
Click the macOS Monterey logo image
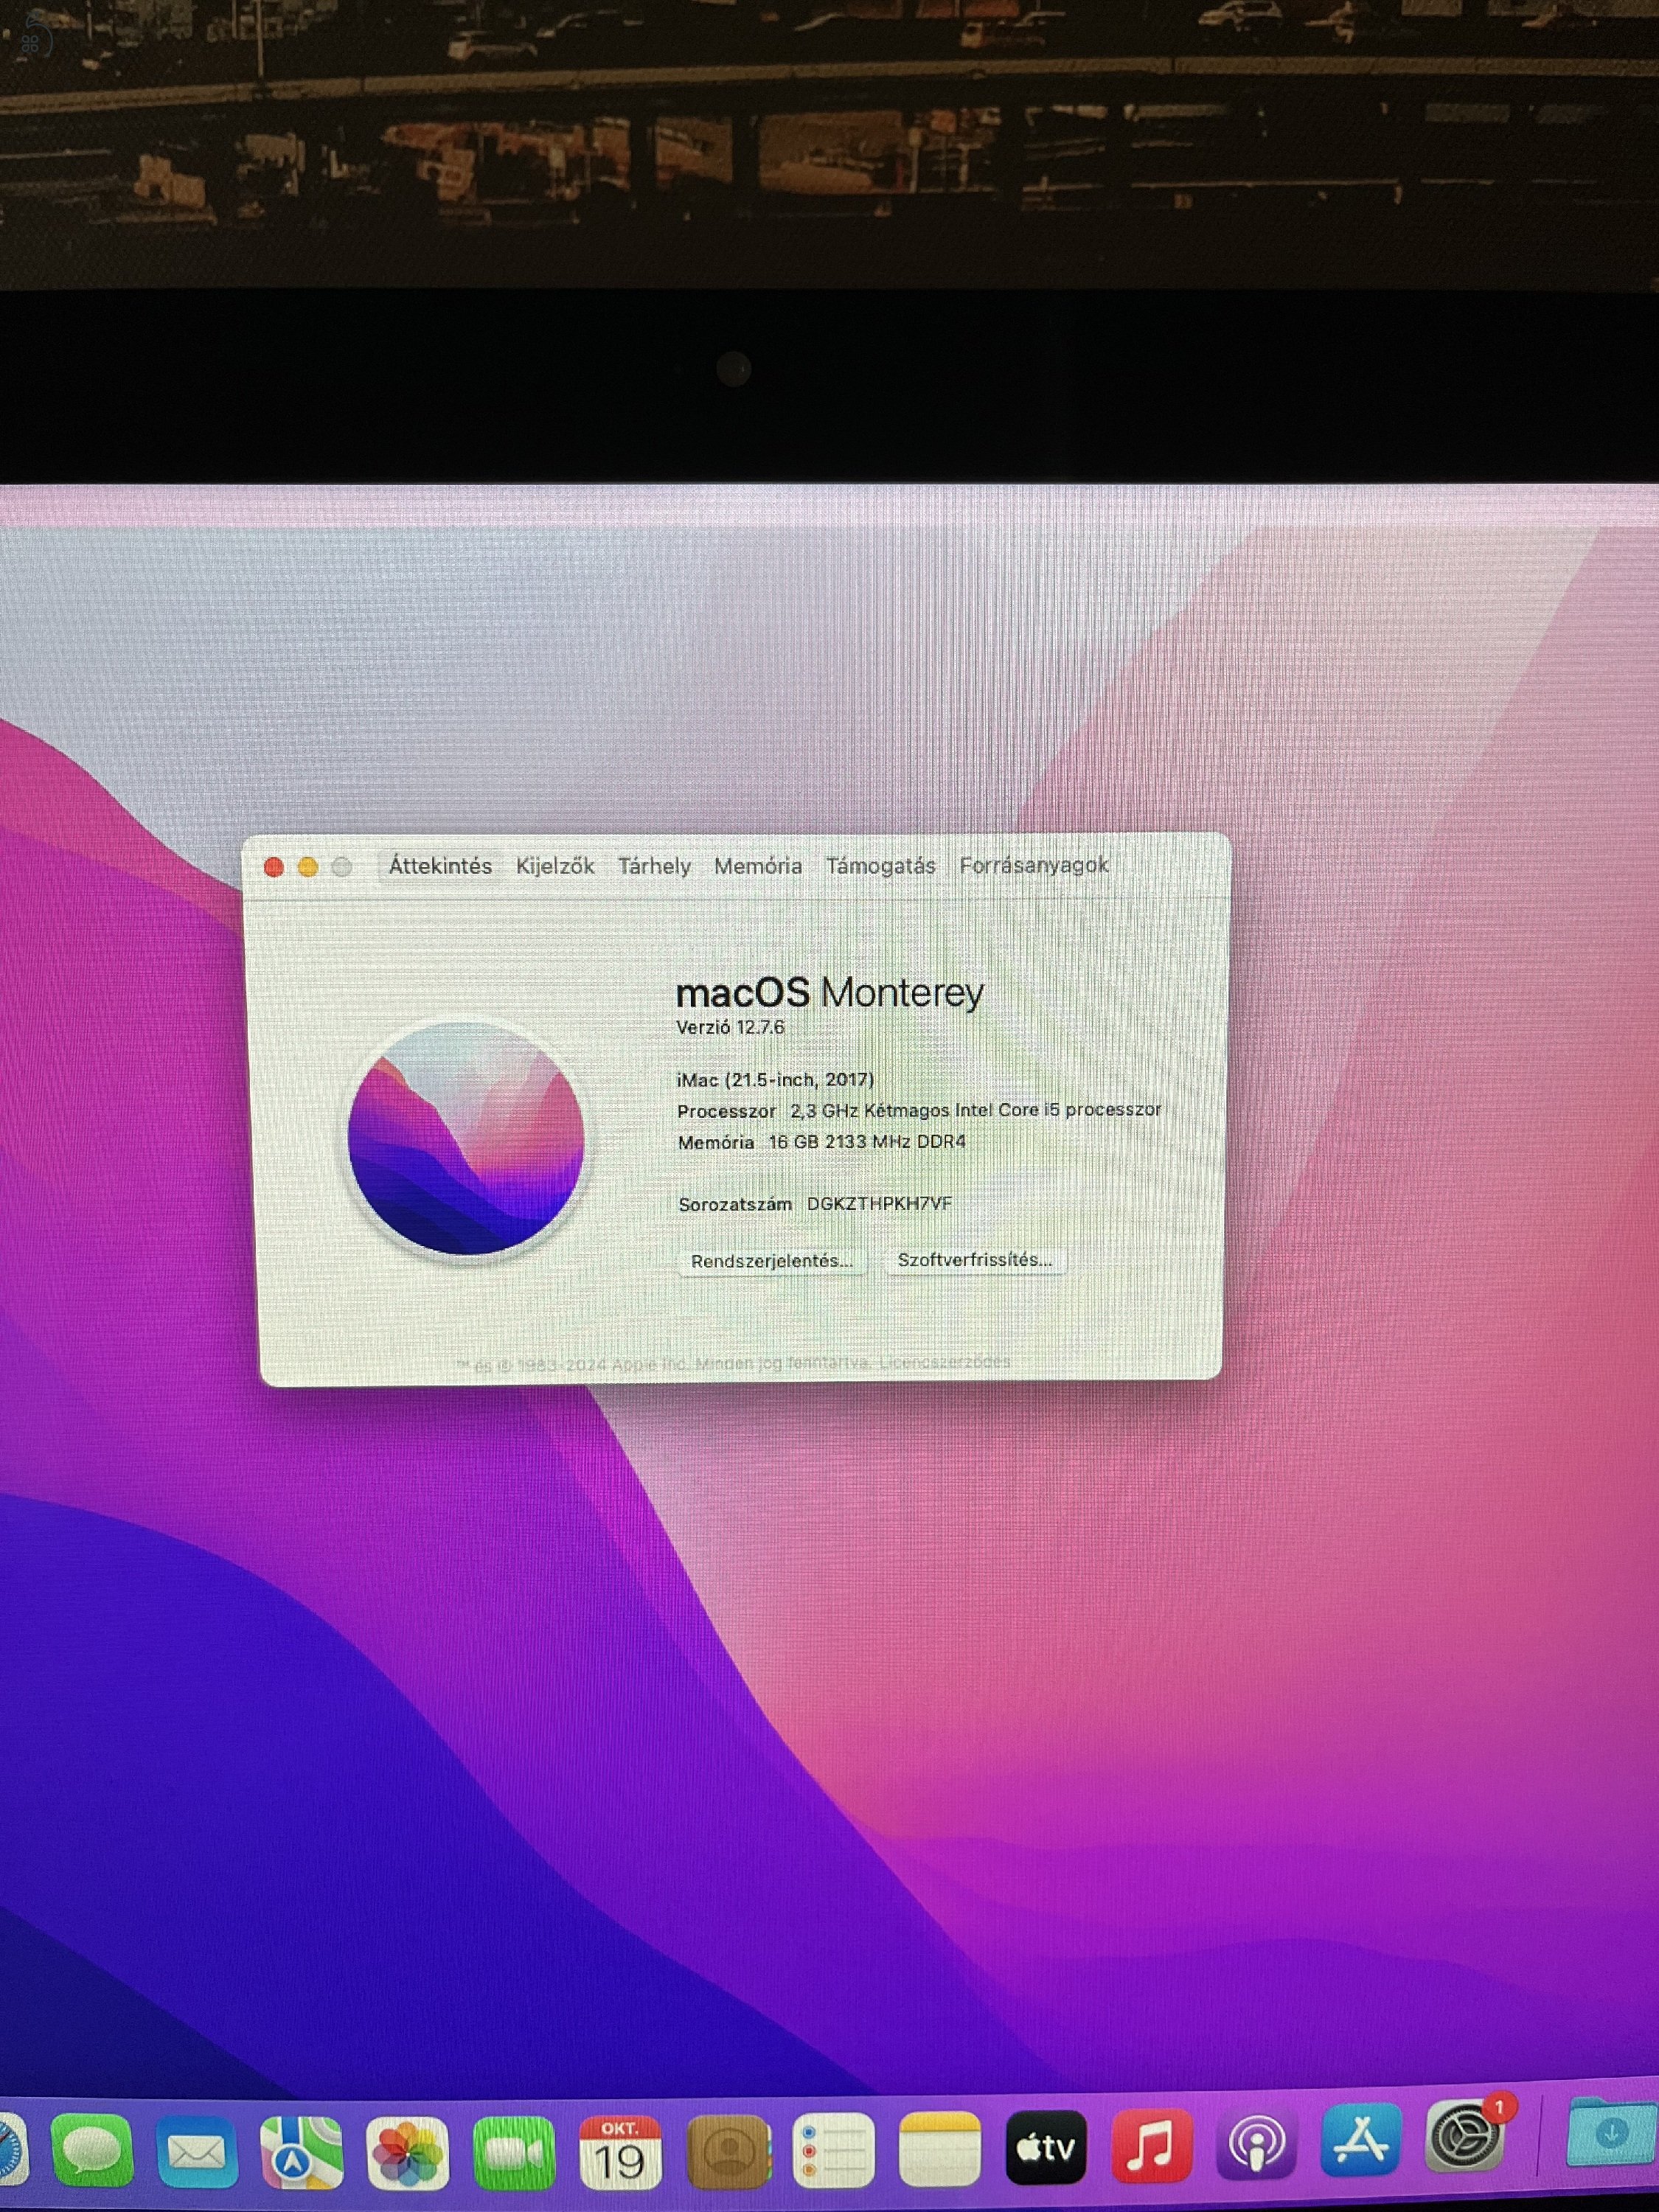466,1138
